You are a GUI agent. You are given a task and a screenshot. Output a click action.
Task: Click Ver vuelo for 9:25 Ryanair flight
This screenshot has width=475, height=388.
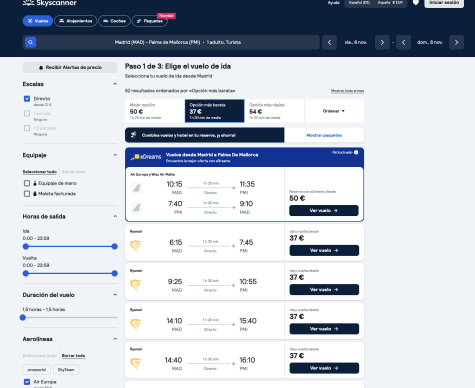324,290
